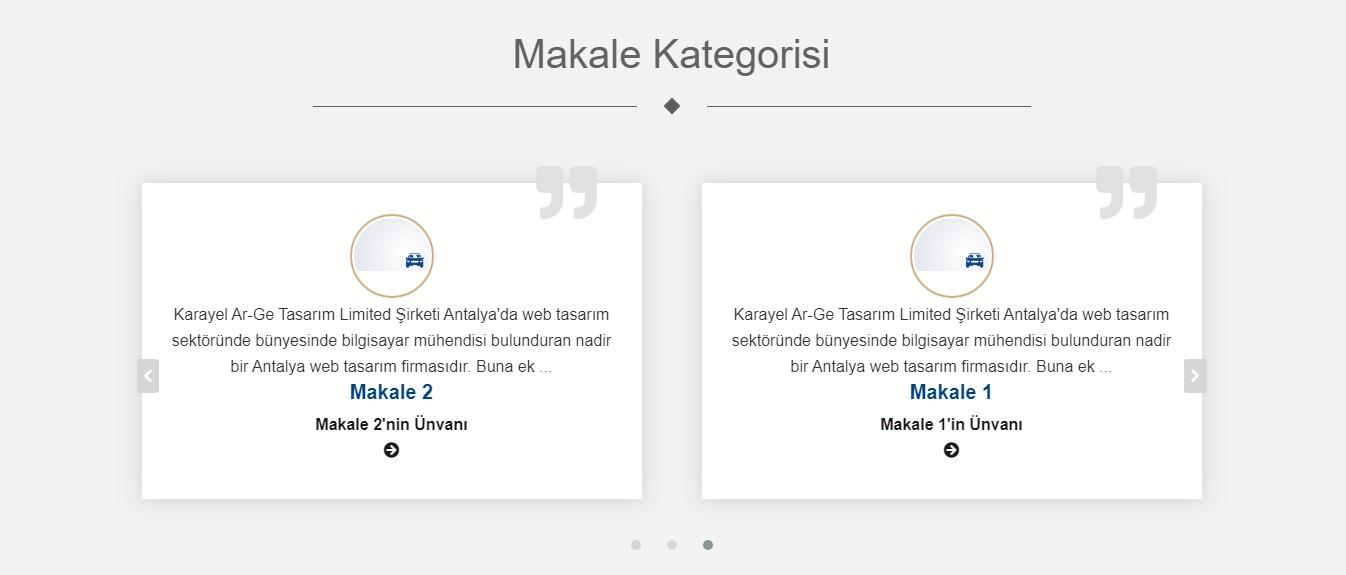Click the Makale 2'nin Ünvanı subtitle
The image size is (1346, 575).
391,424
